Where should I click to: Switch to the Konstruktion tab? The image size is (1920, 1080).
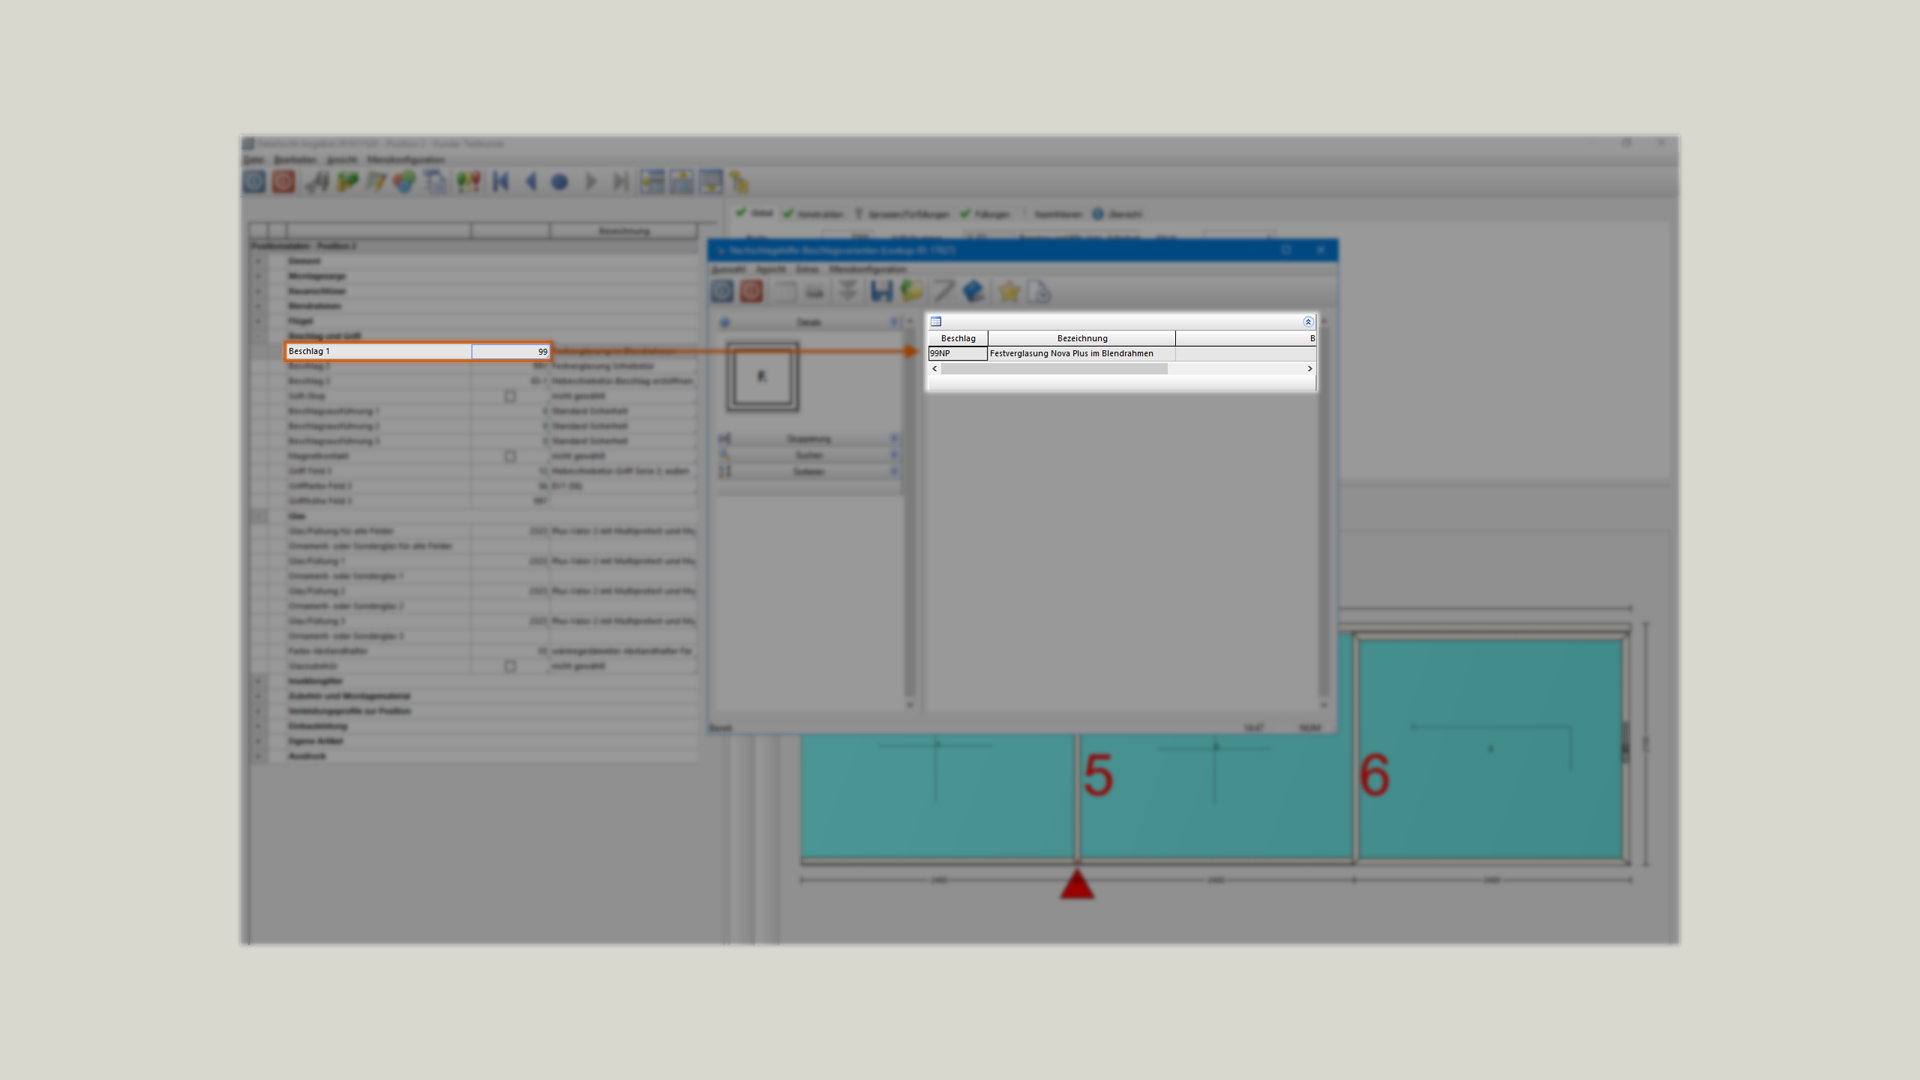coord(813,214)
